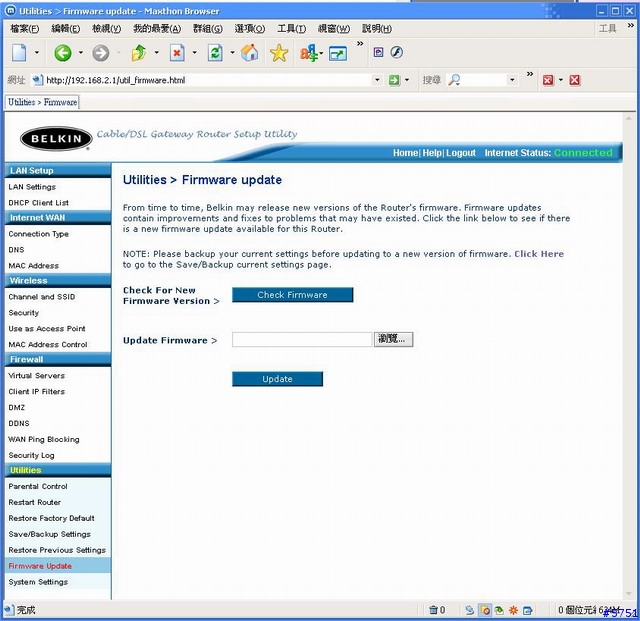
Task: Click the purple plugin icon in toolbar
Action: 378,52
